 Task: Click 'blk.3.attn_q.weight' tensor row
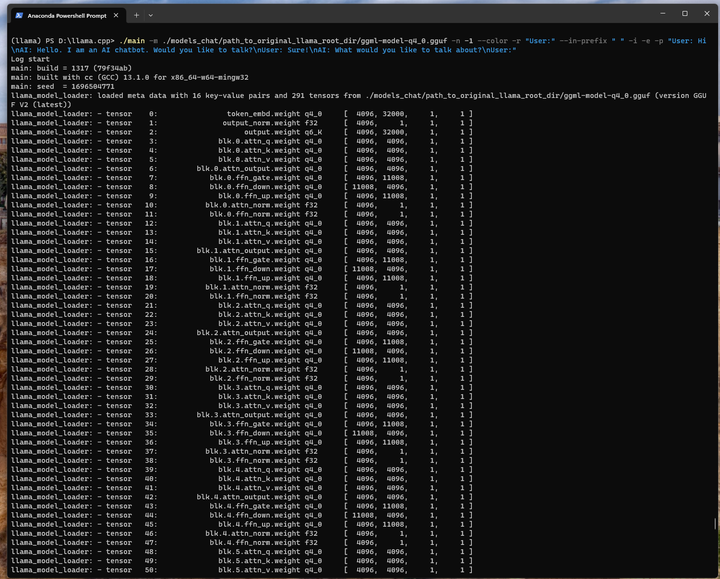coord(242,388)
